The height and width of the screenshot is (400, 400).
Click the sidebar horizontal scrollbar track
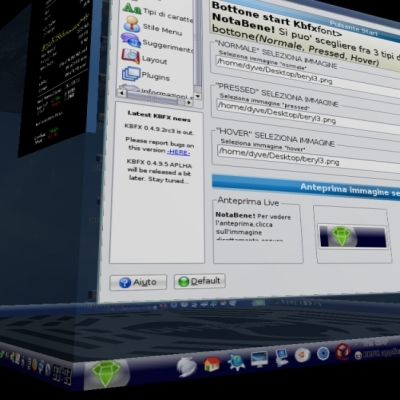tap(155, 98)
